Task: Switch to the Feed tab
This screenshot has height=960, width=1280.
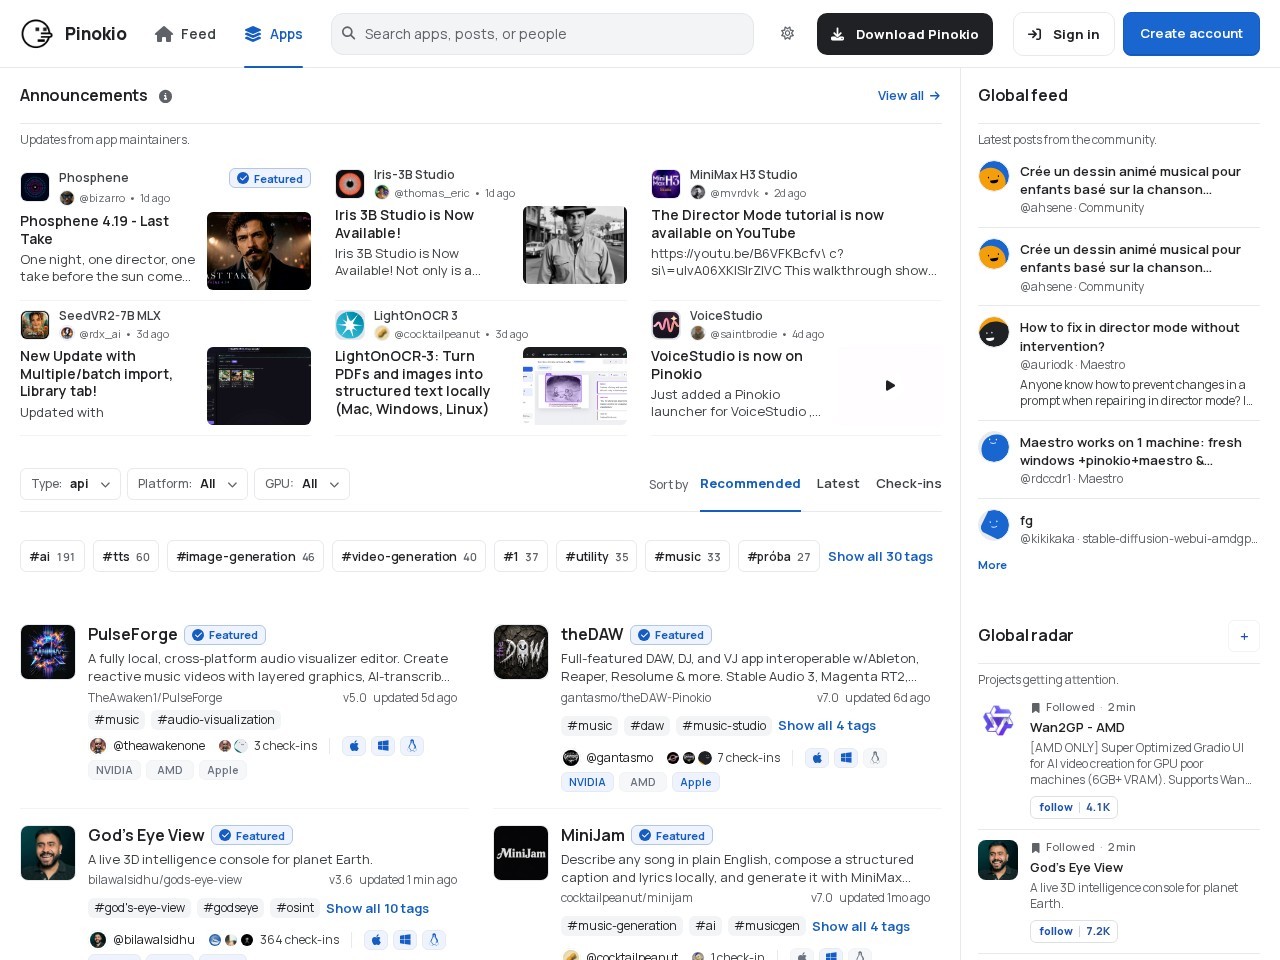Action: click(x=186, y=34)
